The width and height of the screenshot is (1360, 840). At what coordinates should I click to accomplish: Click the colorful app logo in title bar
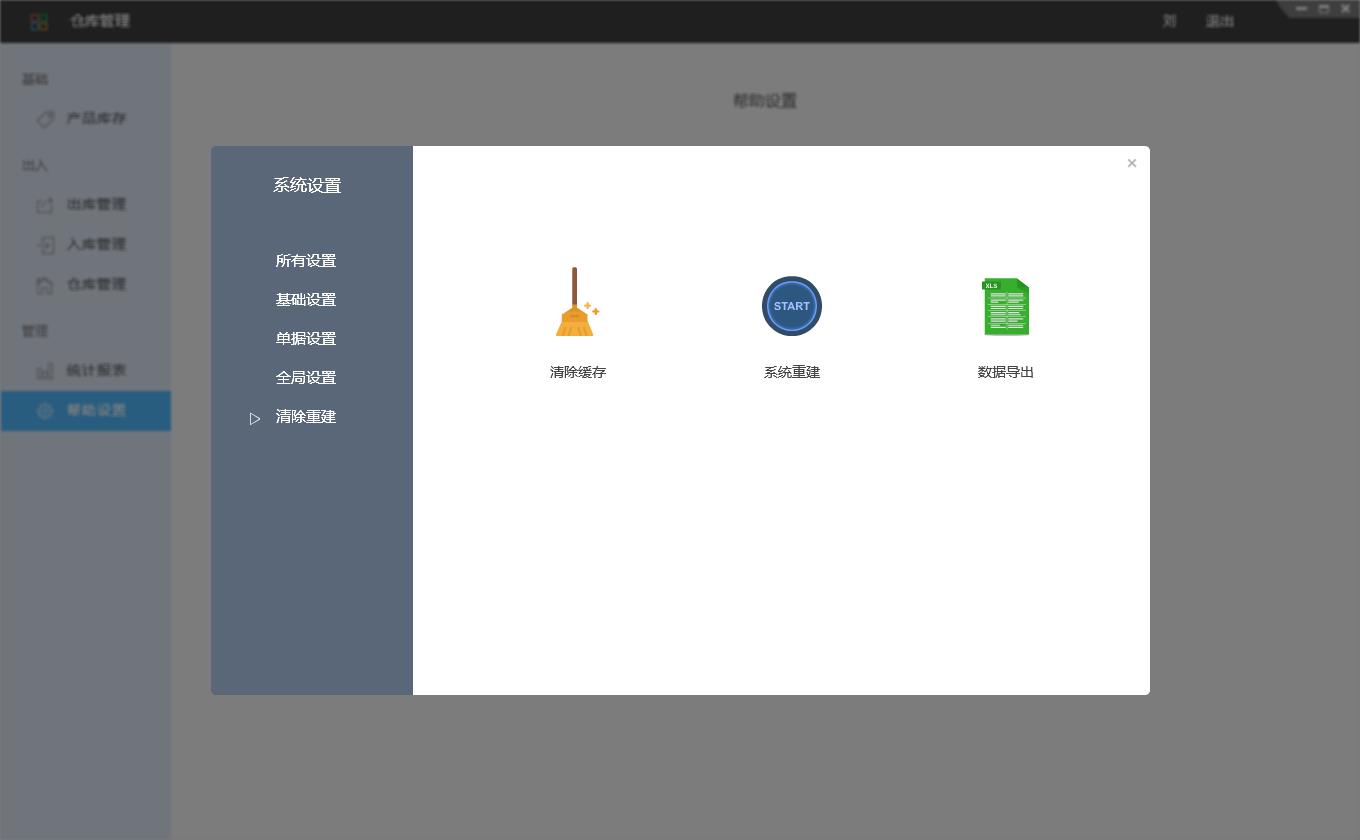(39, 21)
